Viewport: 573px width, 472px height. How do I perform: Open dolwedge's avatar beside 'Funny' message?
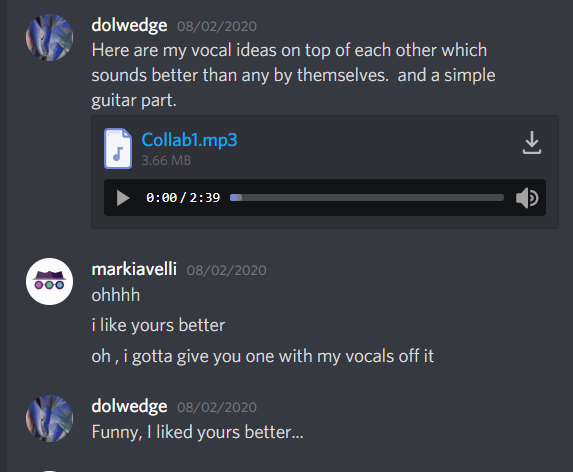click(x=49, y=418)
